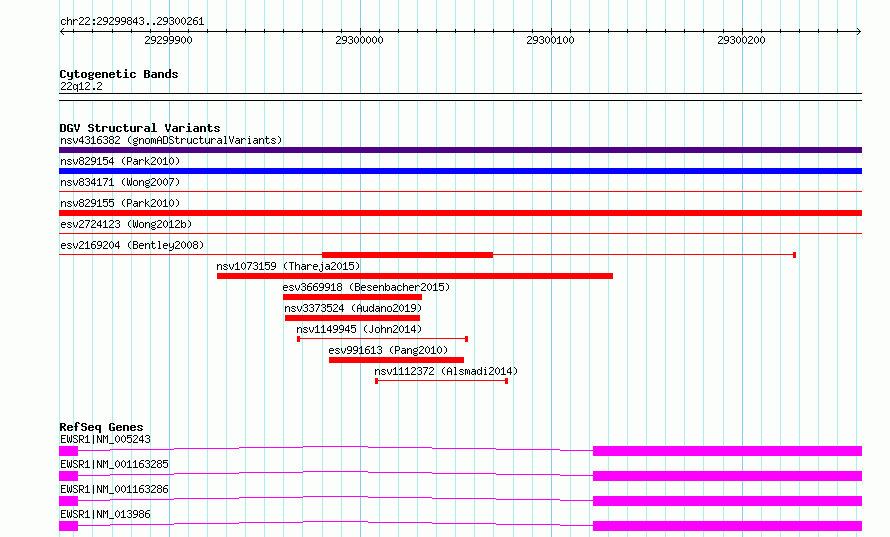Image resolution: width=890 pixels, height=537 pixels.
Task: Click the DGV Structural Variants track heading
Action: (x=140, y=128)
